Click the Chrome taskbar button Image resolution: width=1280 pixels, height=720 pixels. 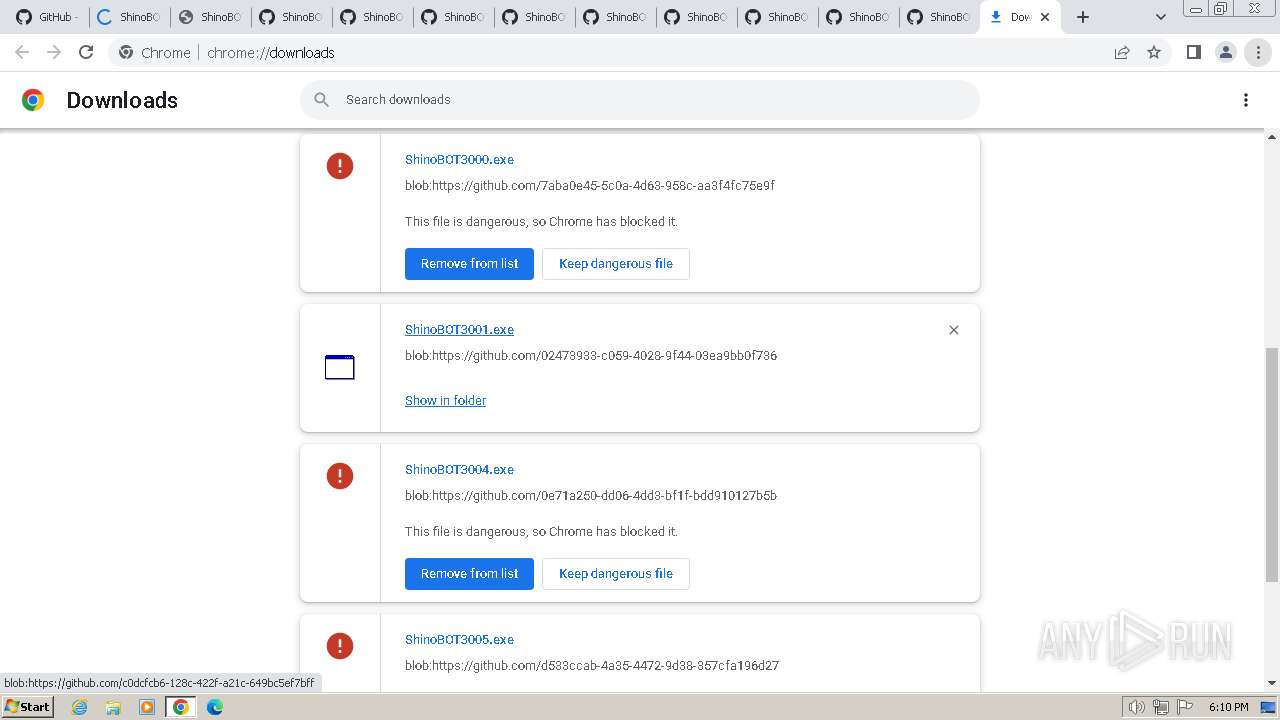point(181,707)
